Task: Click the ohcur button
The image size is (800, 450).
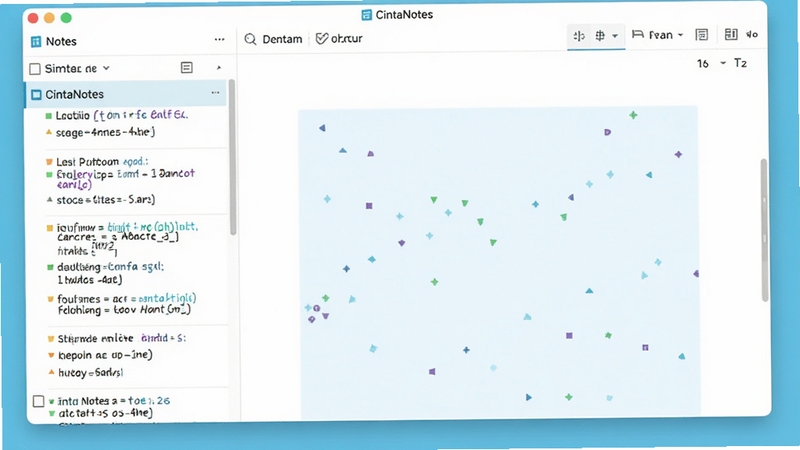Action: pos(339,38)
